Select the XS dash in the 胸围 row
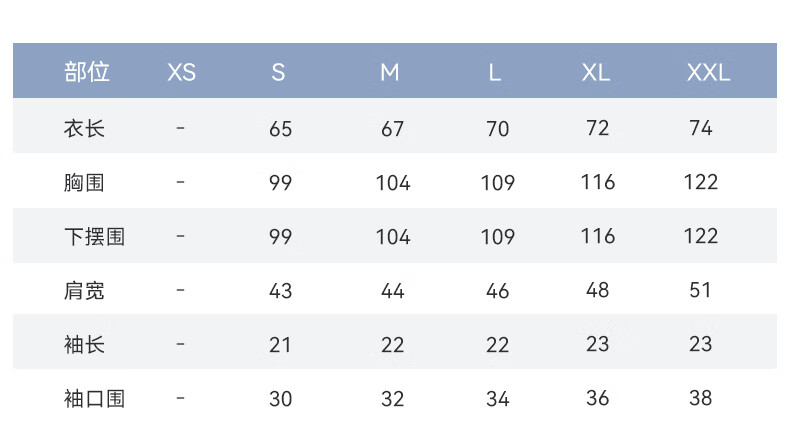Image resolution: width=790 pixels, height=433 pixels. pyautogui.click(x=180, y=182)
